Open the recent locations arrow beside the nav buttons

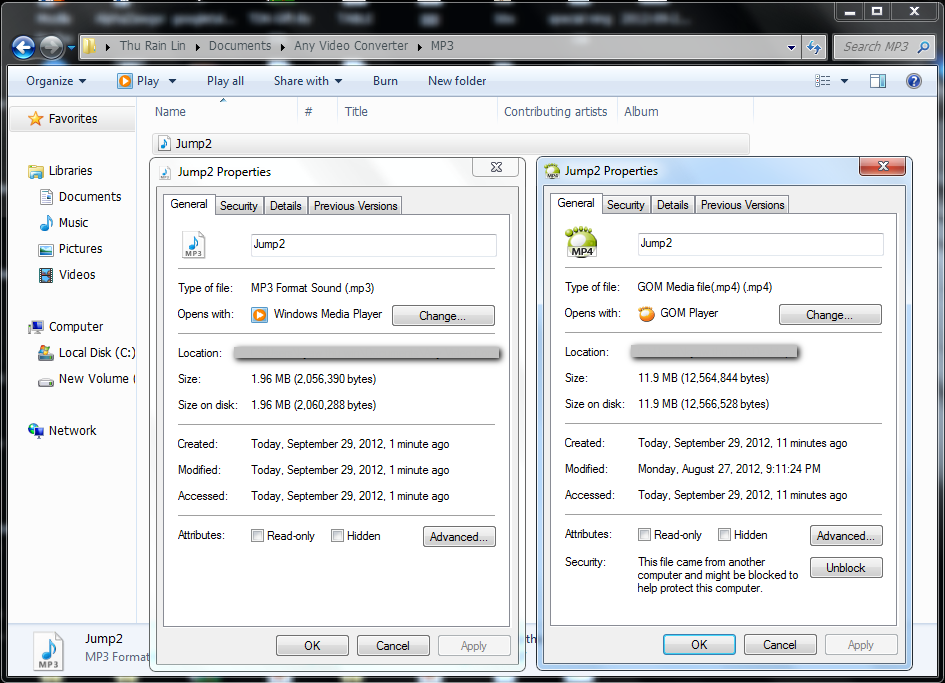pos(71,47)
